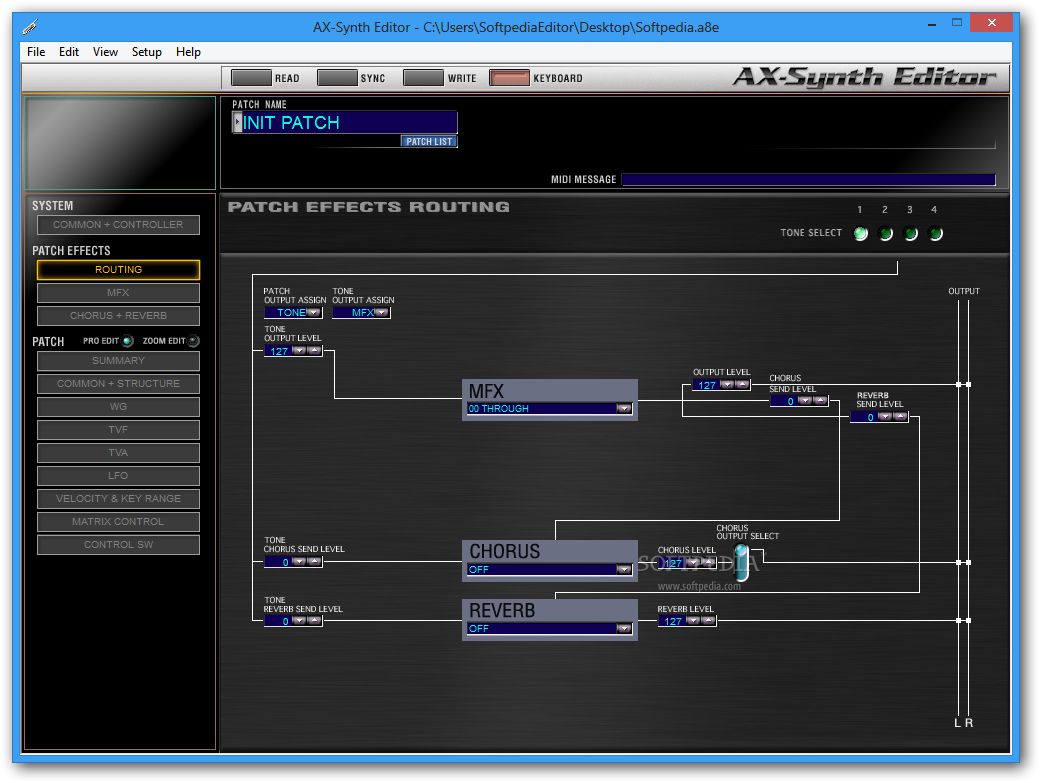Increase Tone Reverb Send Level
This screenshot has width=1040, height=783.
tap(314, 621)
